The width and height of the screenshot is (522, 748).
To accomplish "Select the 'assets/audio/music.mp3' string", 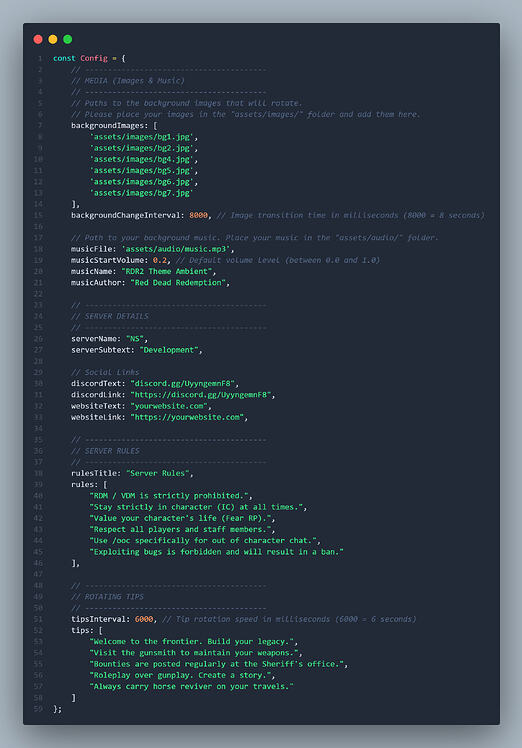I will click(175, 249).
